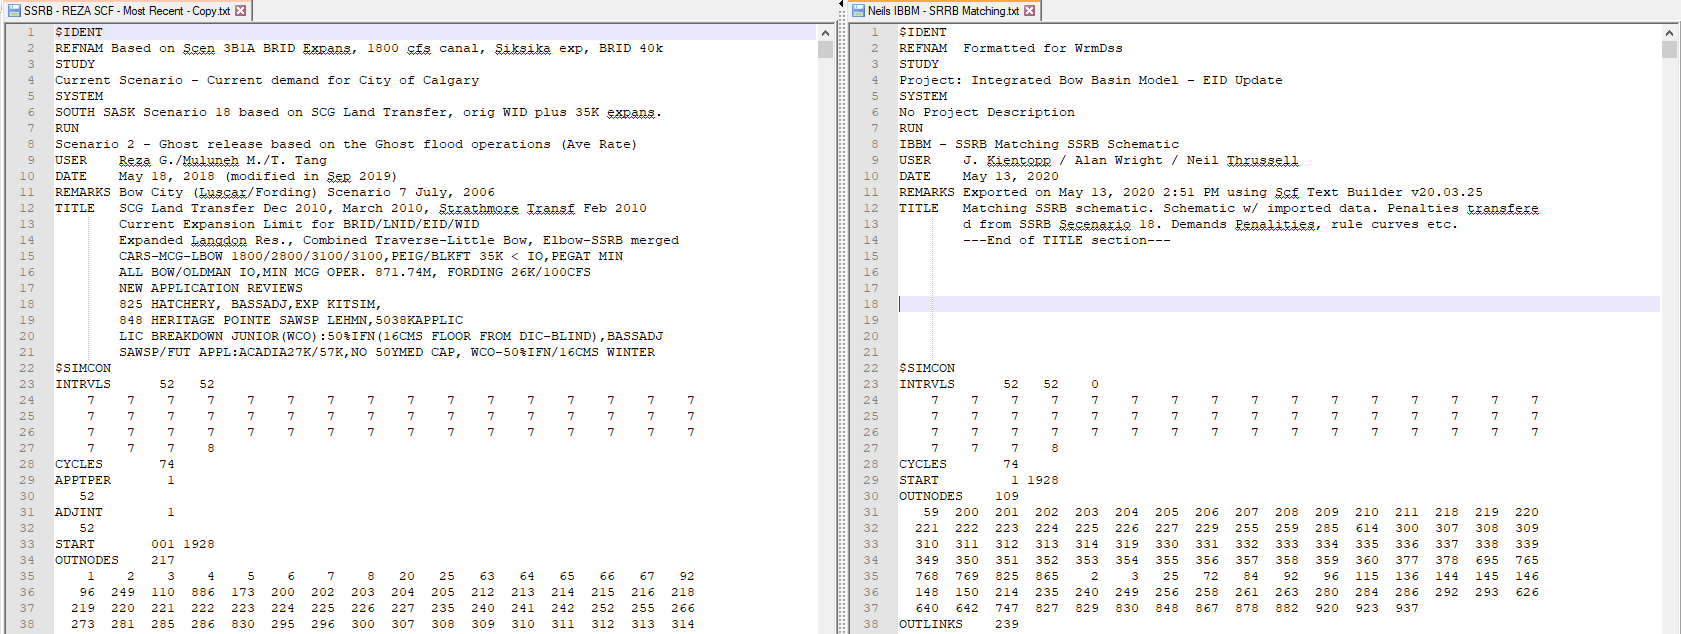Click the 'SAWSP/FUT APPL:ACADIA27K/57K' line
Screen dimensions: 1681x634
coord(387,352)
